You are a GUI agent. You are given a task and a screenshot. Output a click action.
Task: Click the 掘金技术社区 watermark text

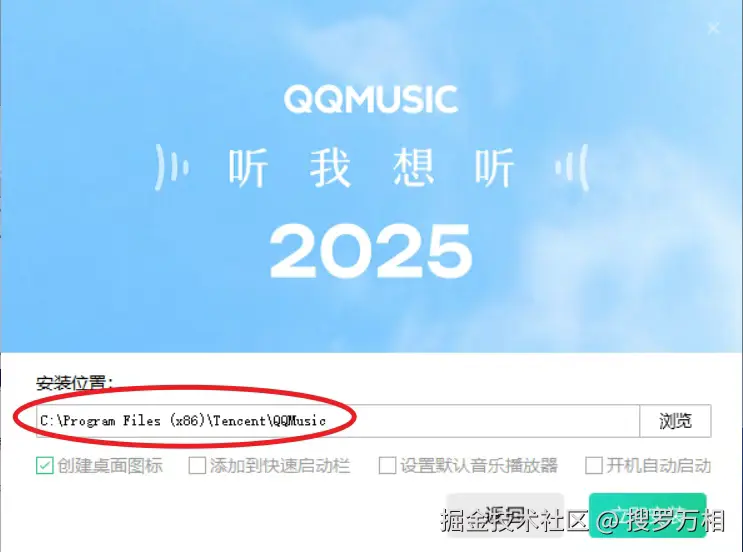tap(515, 520)
